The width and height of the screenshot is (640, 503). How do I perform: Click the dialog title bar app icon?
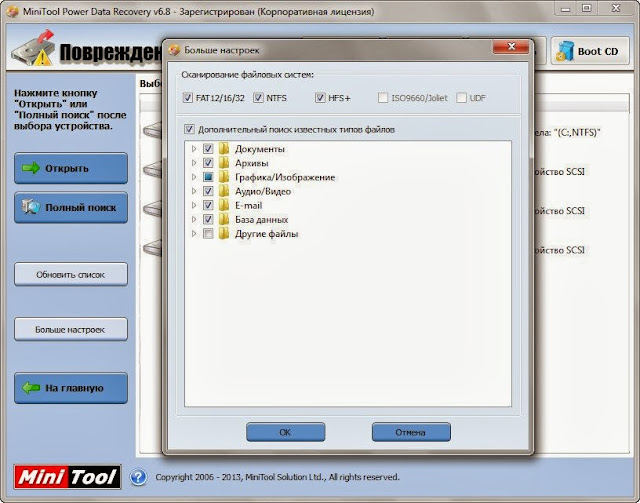pos(174,50)
